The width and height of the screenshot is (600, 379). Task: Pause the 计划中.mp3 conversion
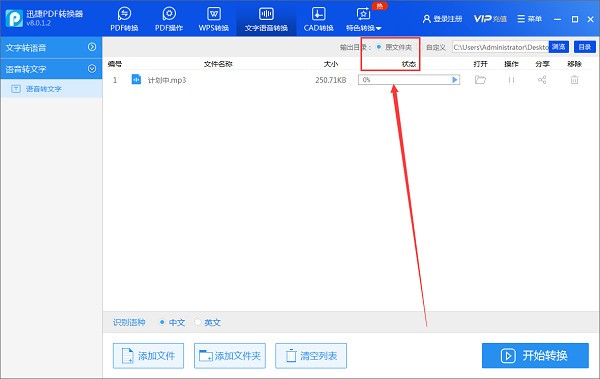pos(511,80)
